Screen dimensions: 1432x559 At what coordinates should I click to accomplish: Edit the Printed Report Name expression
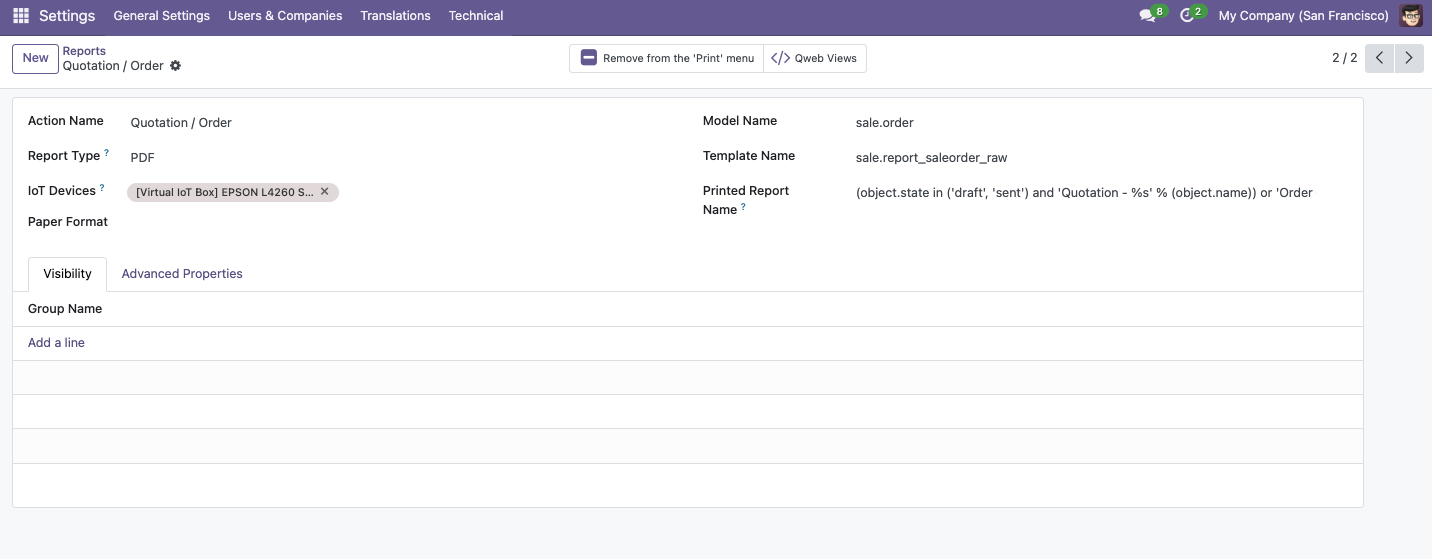click(x=1102, y=193)
